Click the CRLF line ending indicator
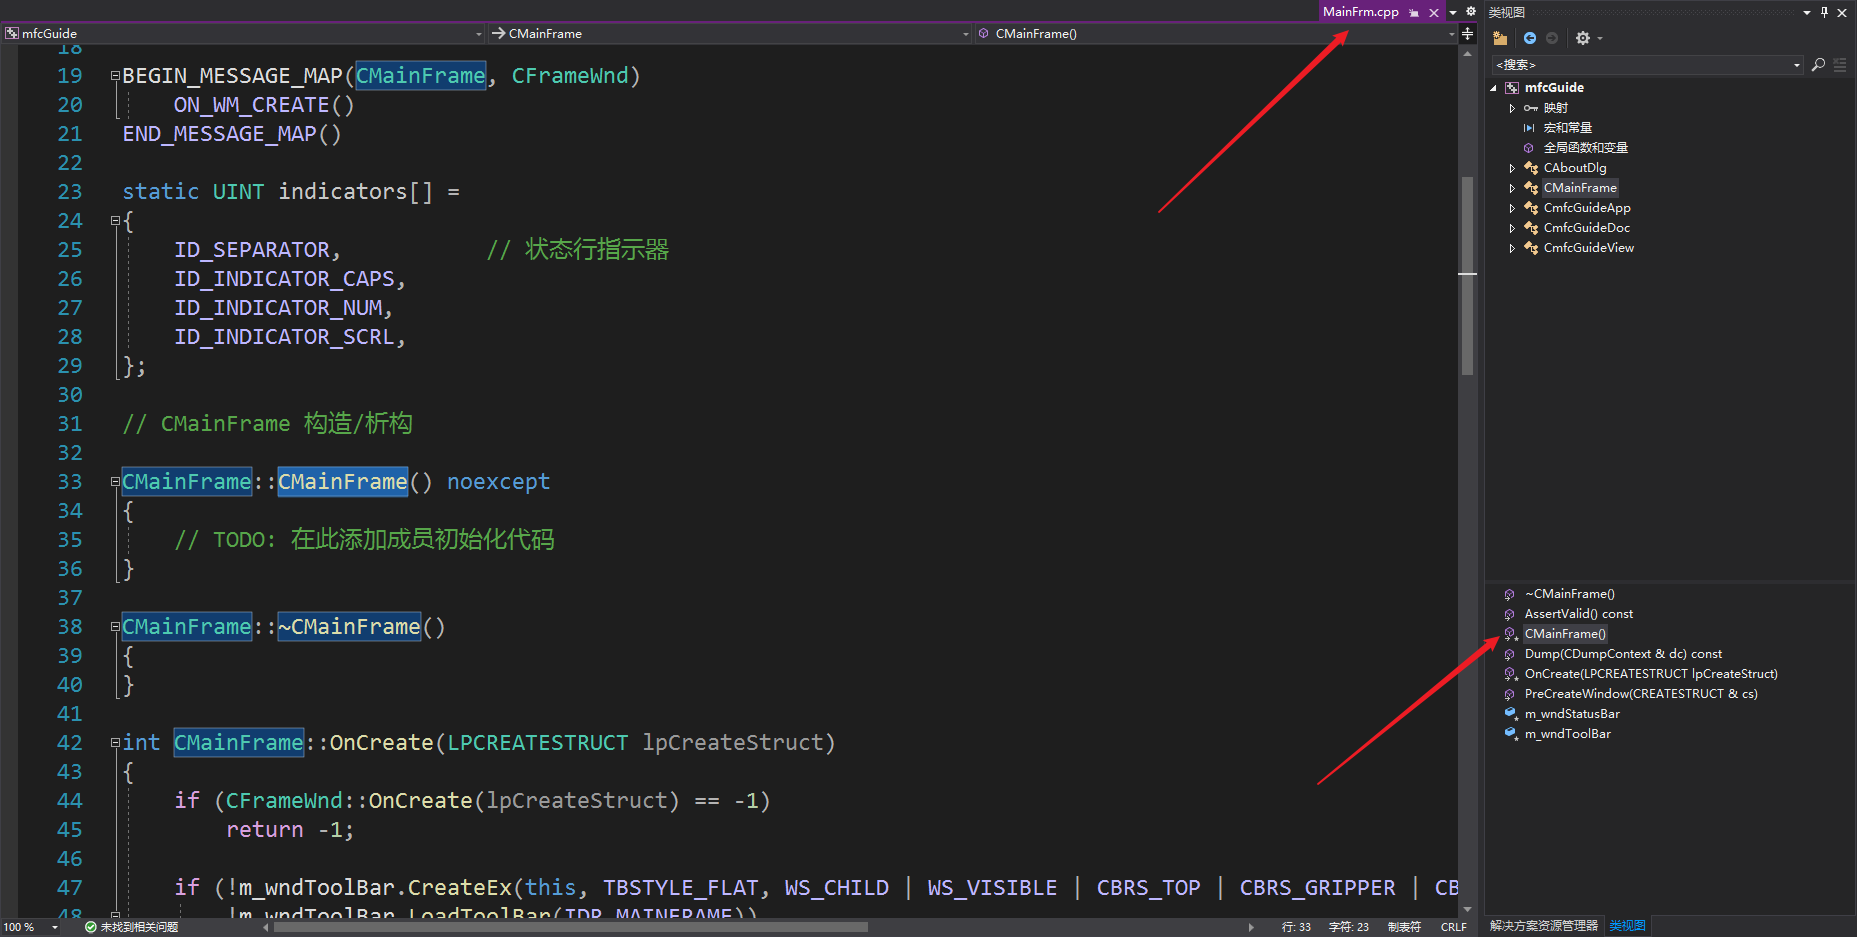The height and width of the screenshot is (937, 1857). (1453, 927)
